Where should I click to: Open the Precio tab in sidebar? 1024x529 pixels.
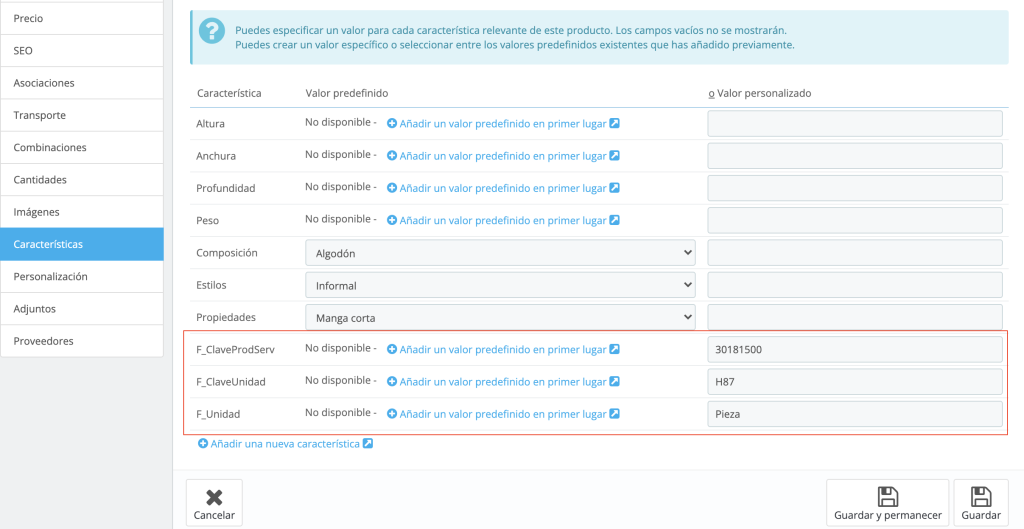point(82,18)
